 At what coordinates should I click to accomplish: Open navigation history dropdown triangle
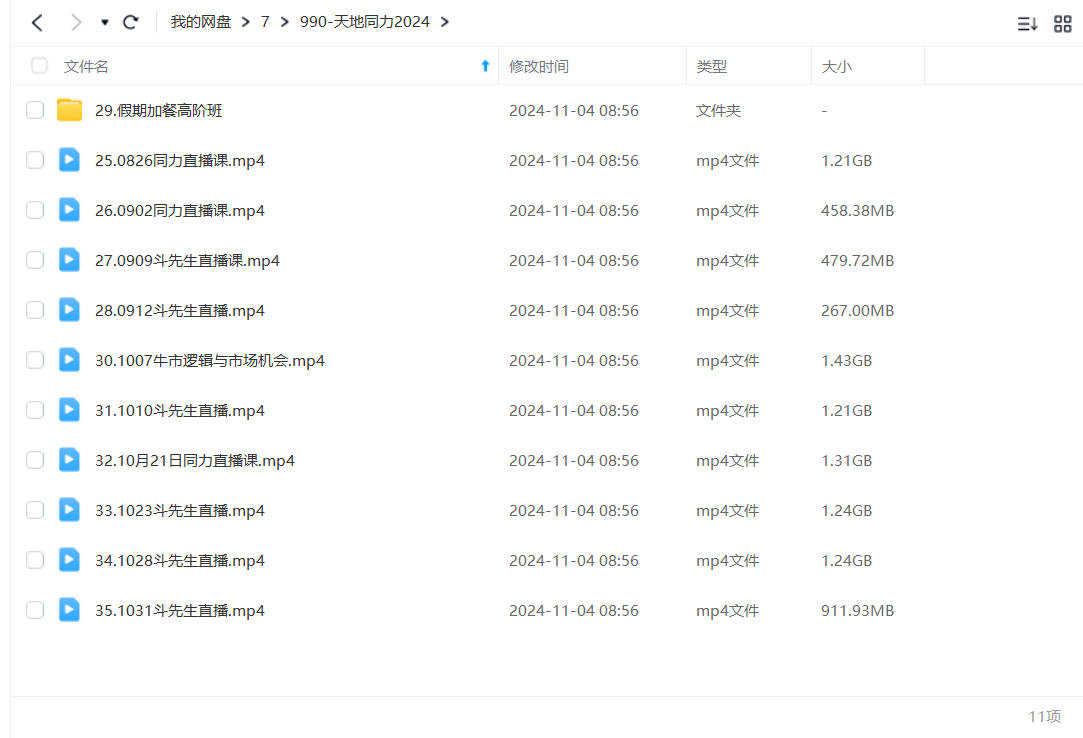pyautogui.click(x=105, y=23)
